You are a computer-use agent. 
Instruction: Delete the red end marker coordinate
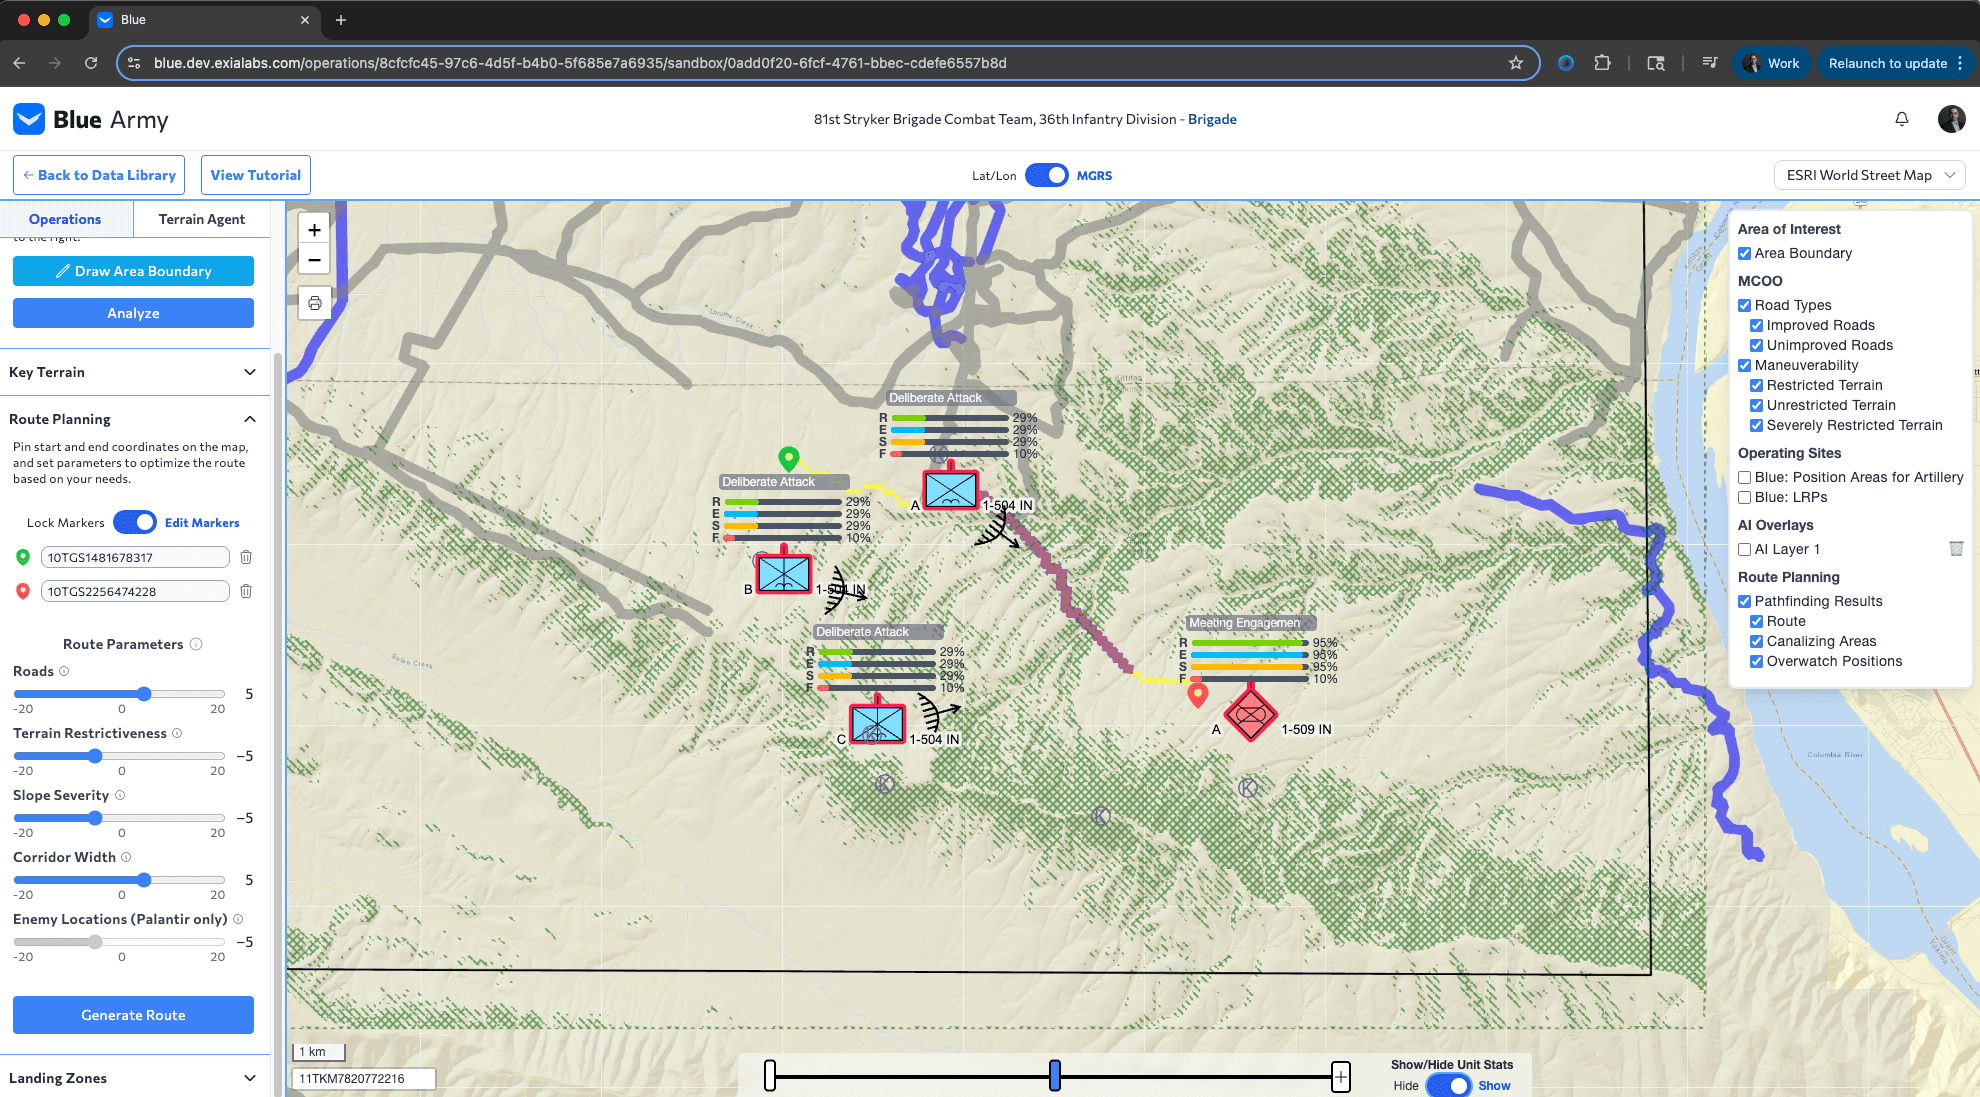(x=246, y=591)
